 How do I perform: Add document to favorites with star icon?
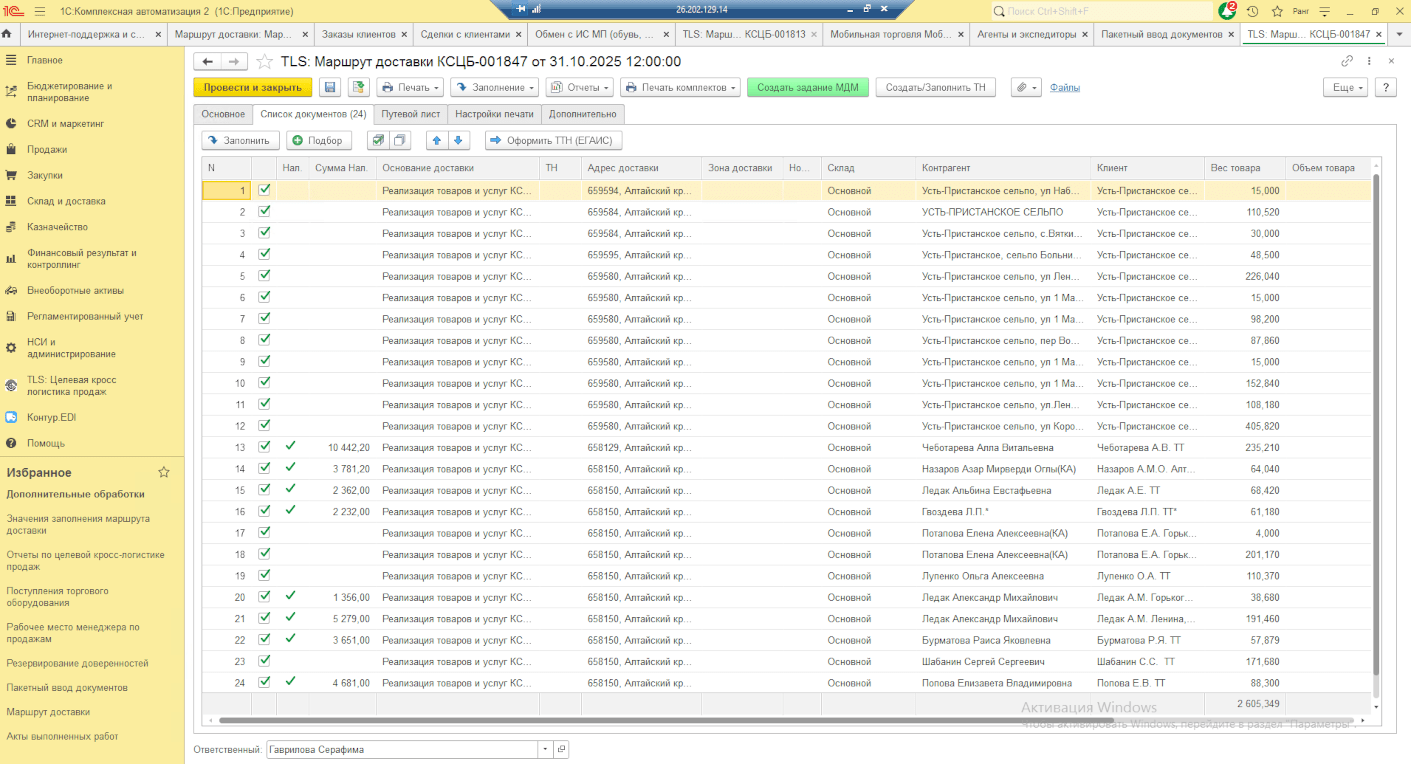(x=264, y=61)
